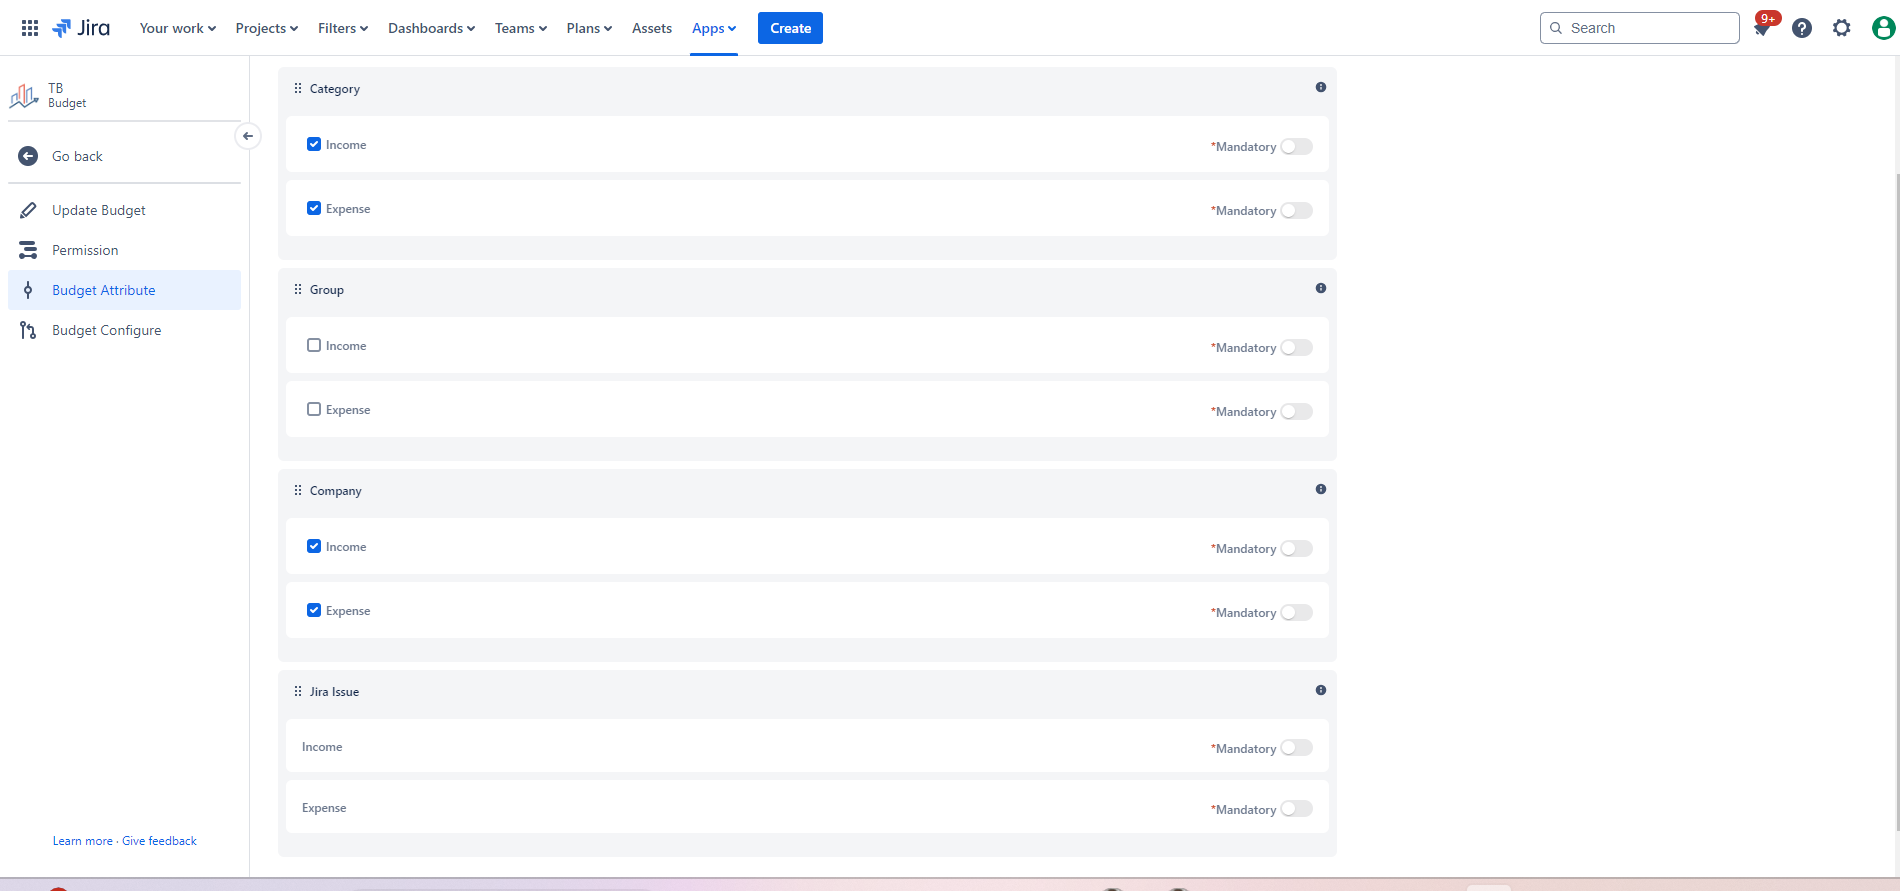Open the app switcher grid icon
The image size is (1900, 891).
pyautogui.click(x=30, y=28)
